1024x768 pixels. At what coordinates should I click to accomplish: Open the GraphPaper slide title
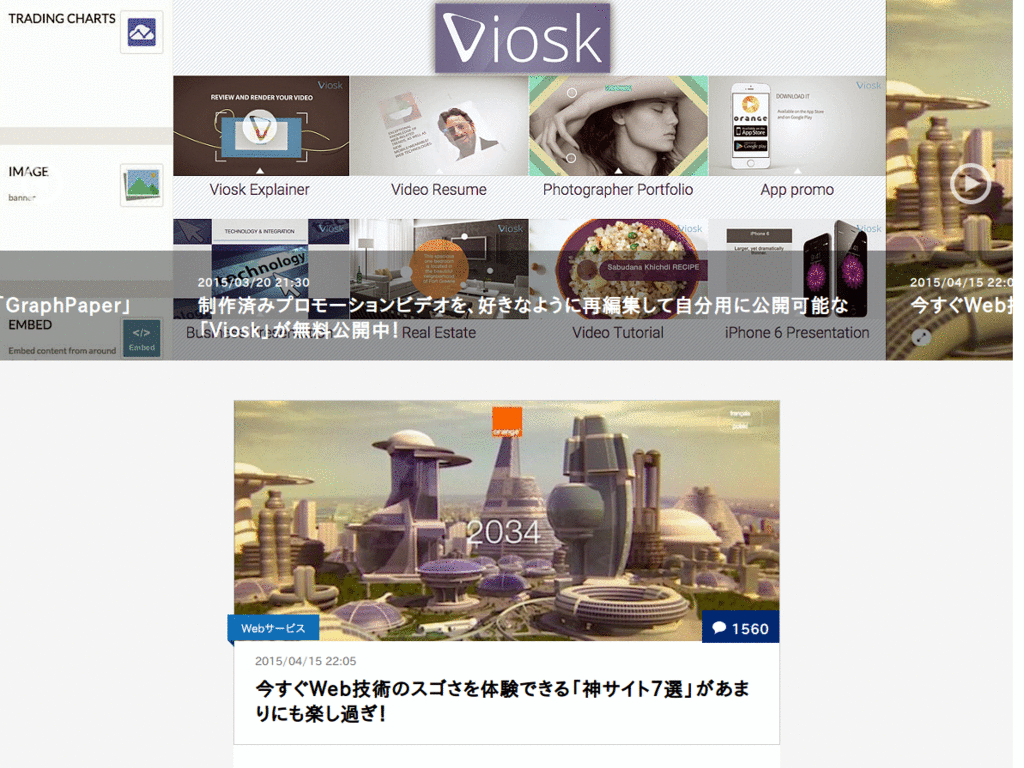[x=65, y=305]
